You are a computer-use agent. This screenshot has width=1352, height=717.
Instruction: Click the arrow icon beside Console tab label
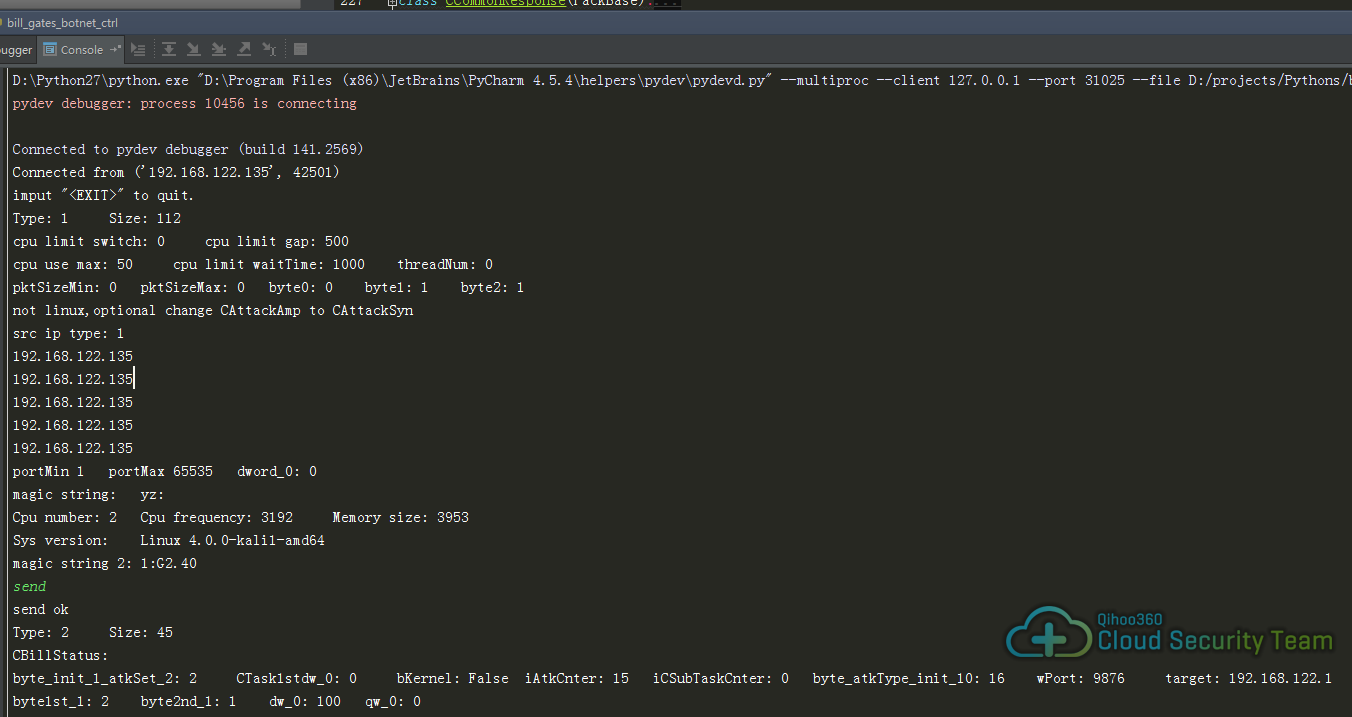pyautogui.click(x=115, y=49)
